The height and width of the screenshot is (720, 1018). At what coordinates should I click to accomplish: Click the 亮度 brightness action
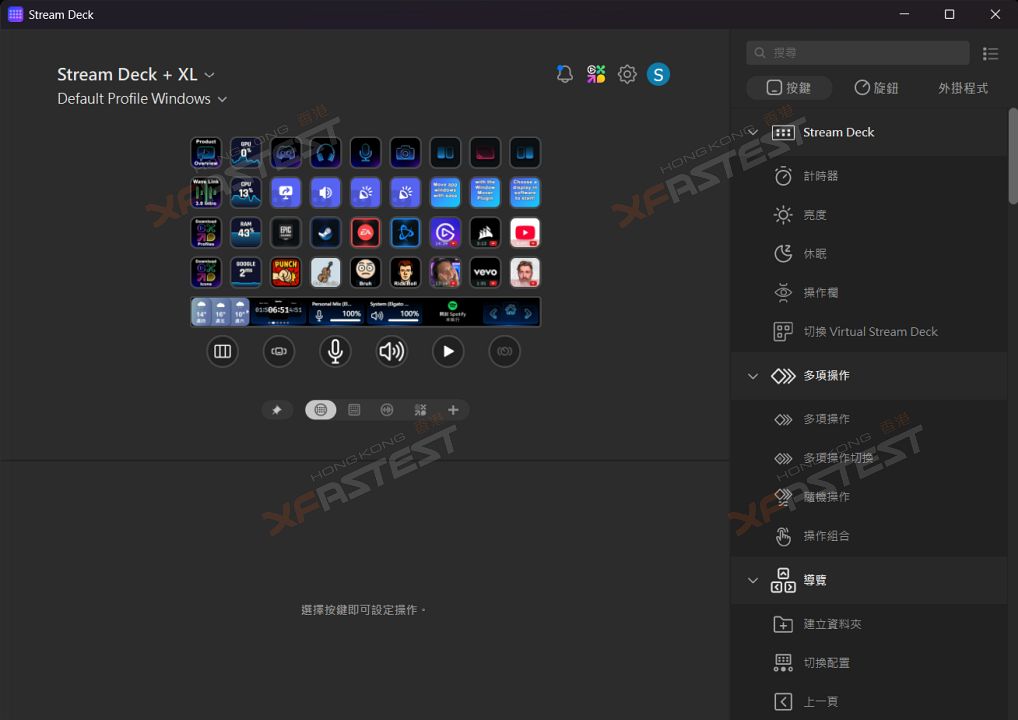pyautogui.click(x=815, y=215)
